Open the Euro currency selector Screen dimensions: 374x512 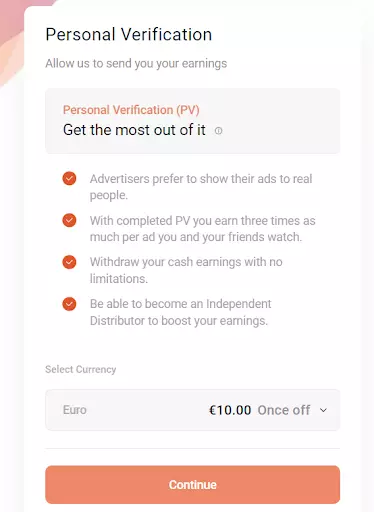[x=193, y=410]
